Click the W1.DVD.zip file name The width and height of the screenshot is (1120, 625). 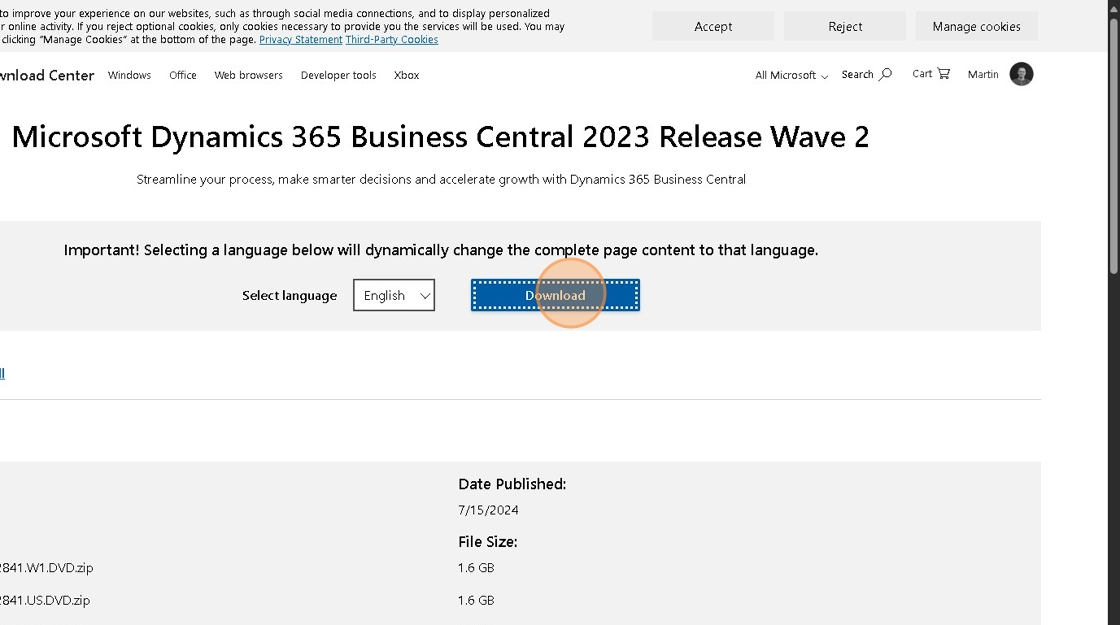click(x=46, y=568)
